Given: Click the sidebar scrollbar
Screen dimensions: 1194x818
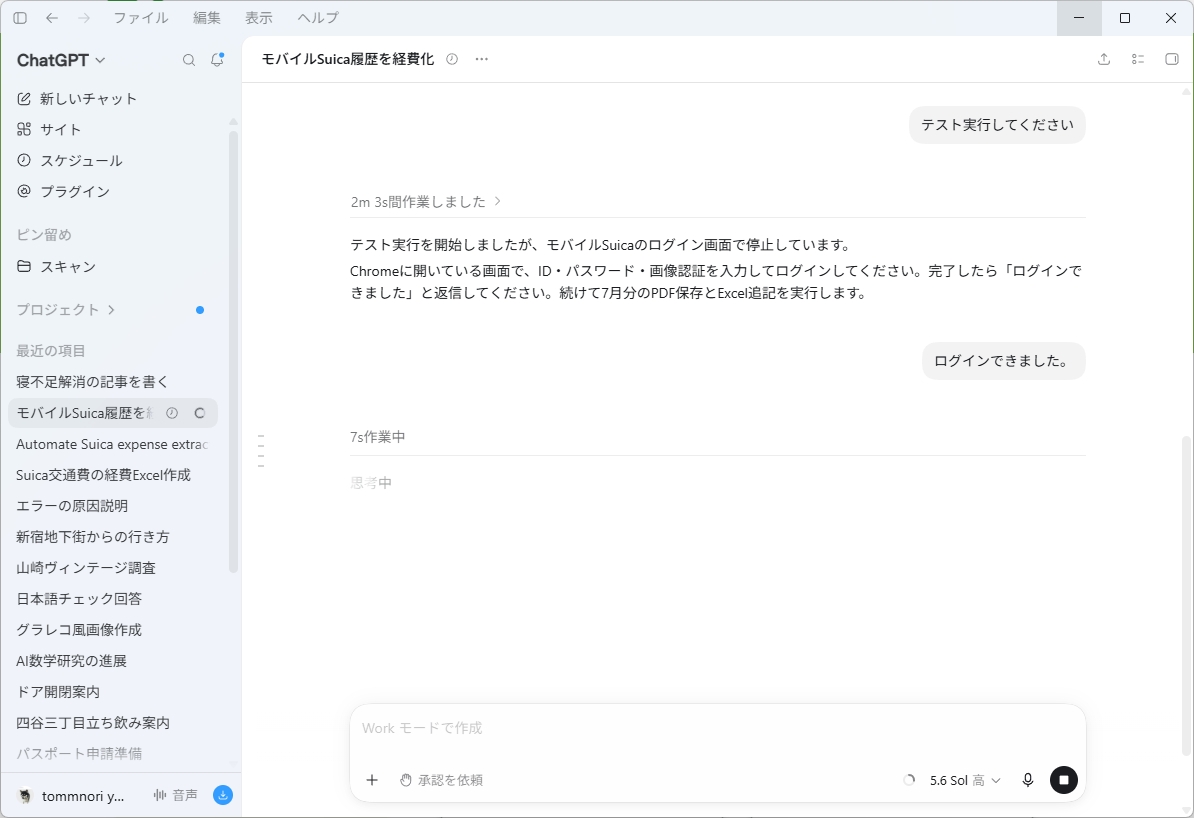Looking at the screenshot, I should (233, 350).
